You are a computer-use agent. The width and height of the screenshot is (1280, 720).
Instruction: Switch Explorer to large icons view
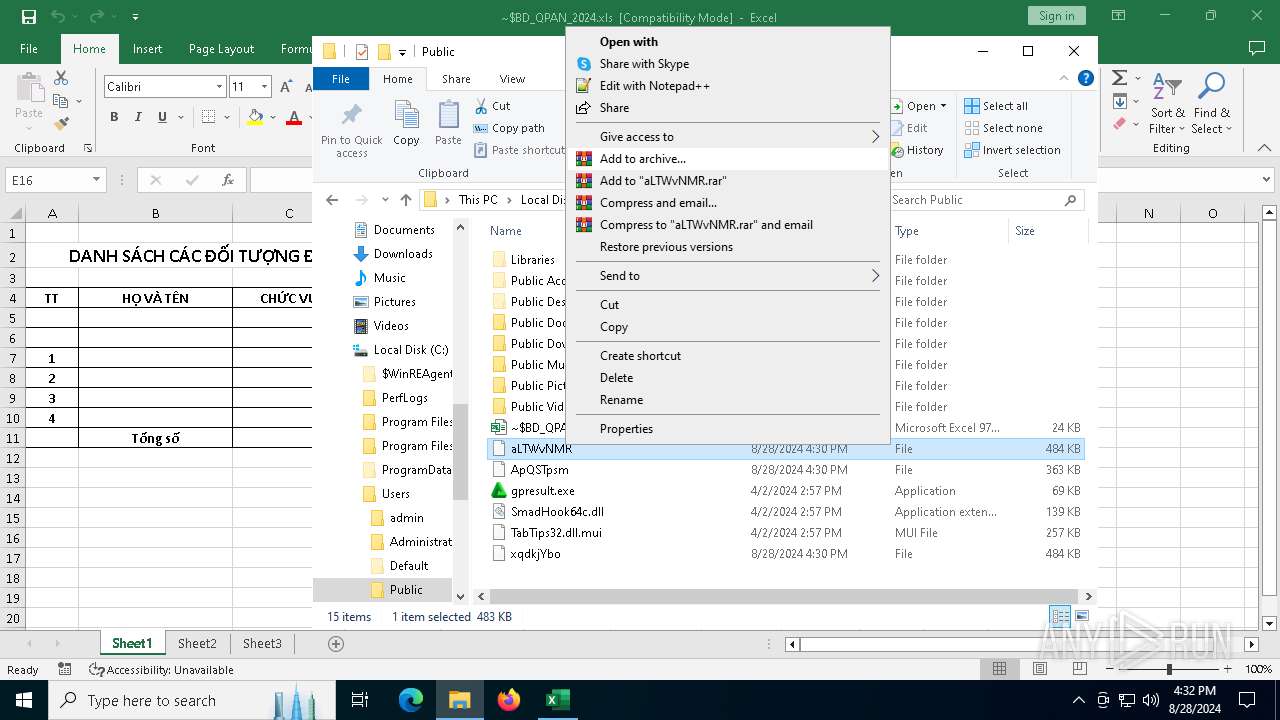pos(1081,616)
